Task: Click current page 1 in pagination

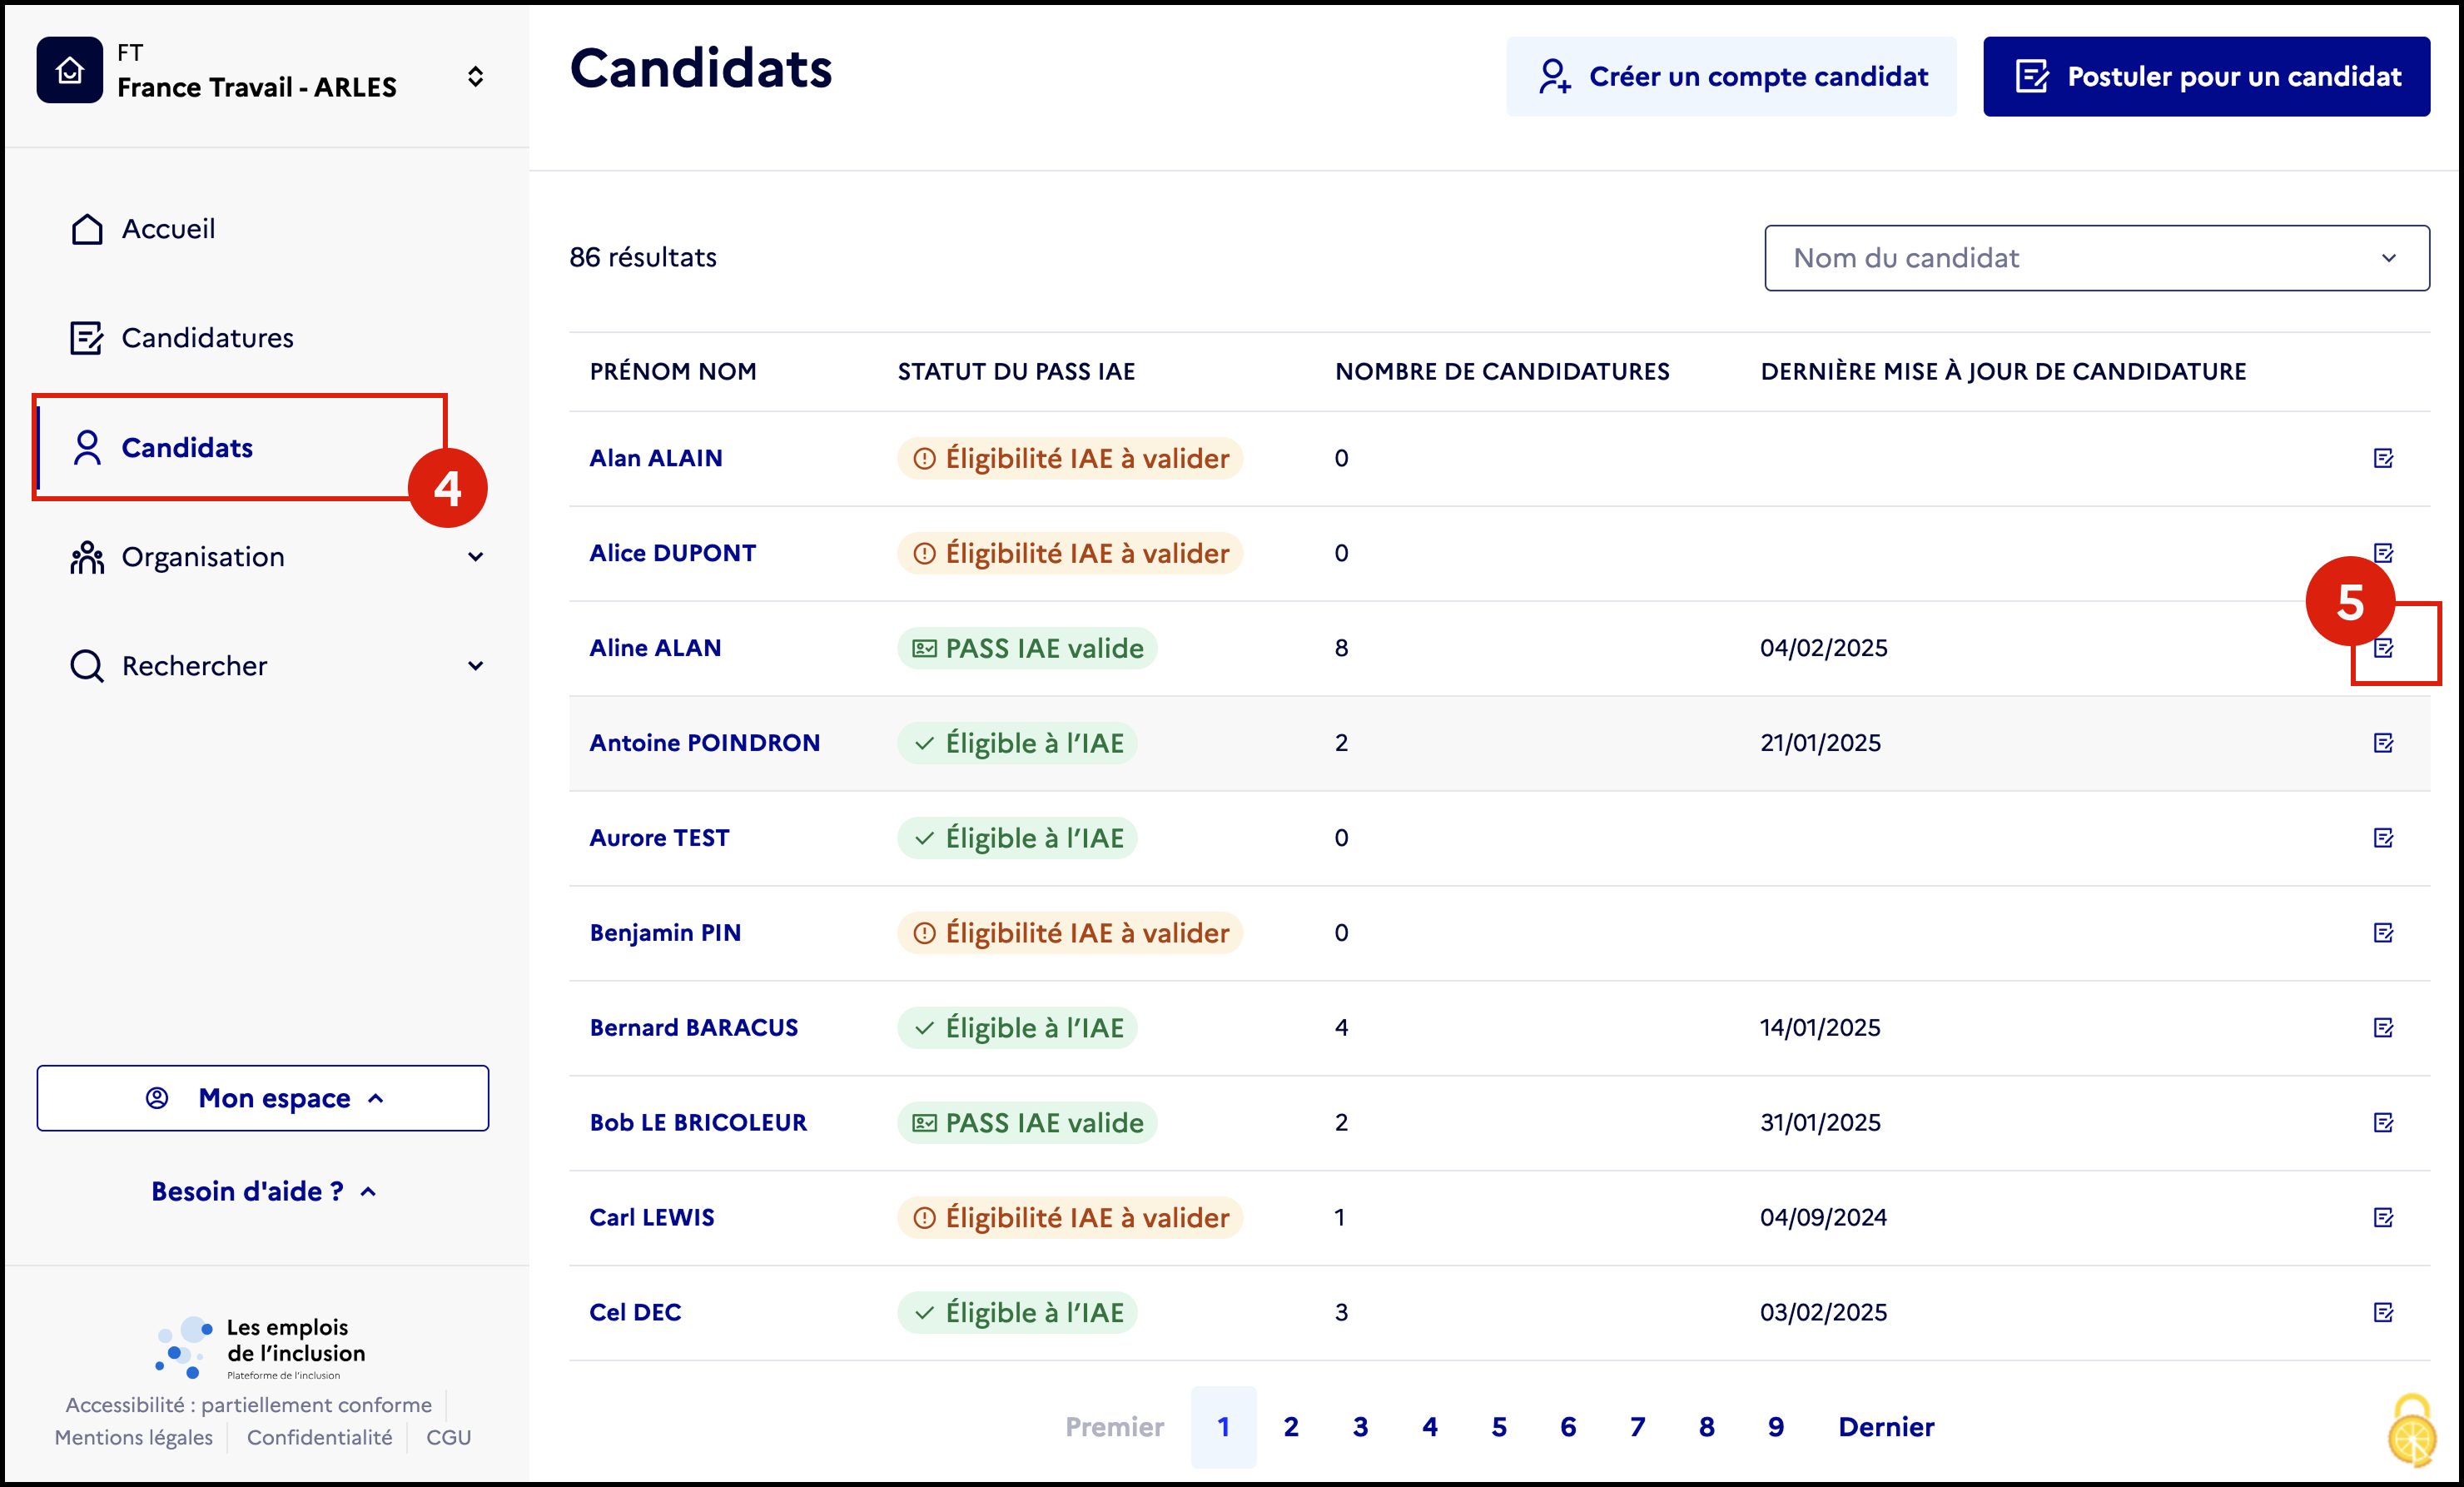Action: (x=1223, y=1427)
